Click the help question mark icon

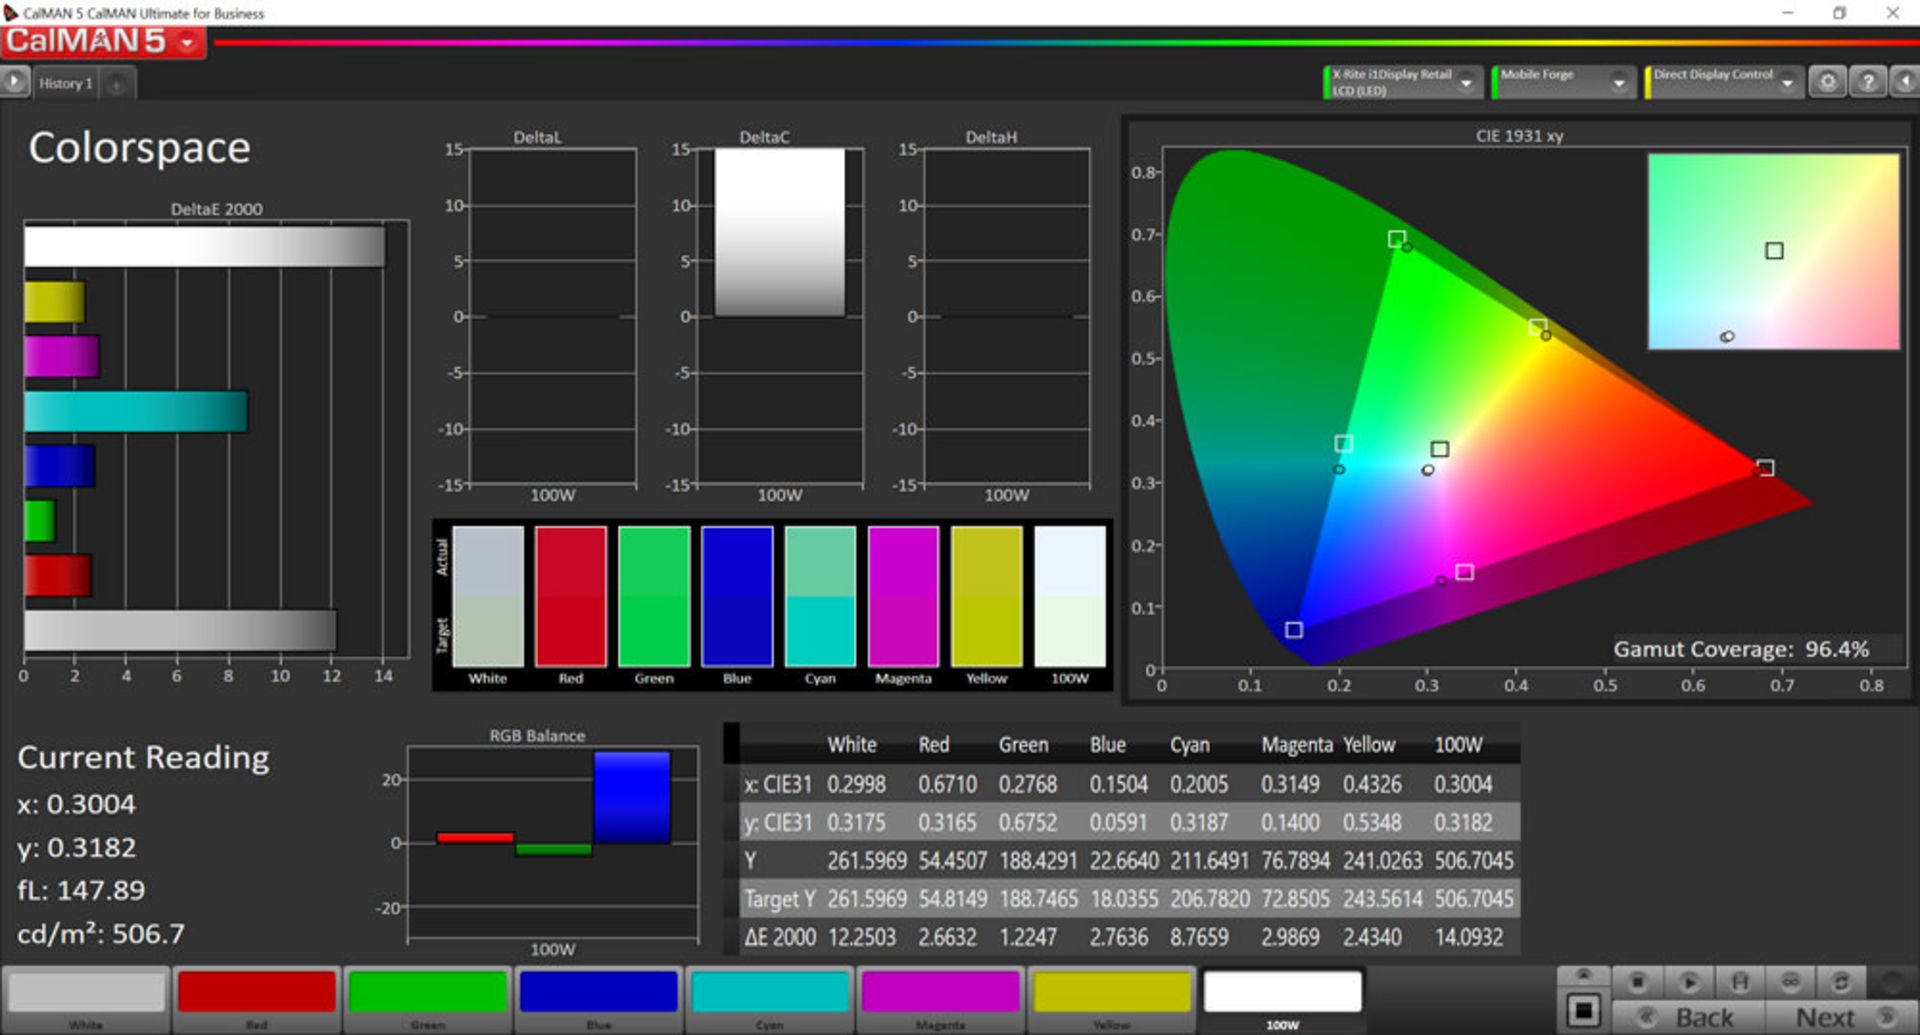(1867, 82)
